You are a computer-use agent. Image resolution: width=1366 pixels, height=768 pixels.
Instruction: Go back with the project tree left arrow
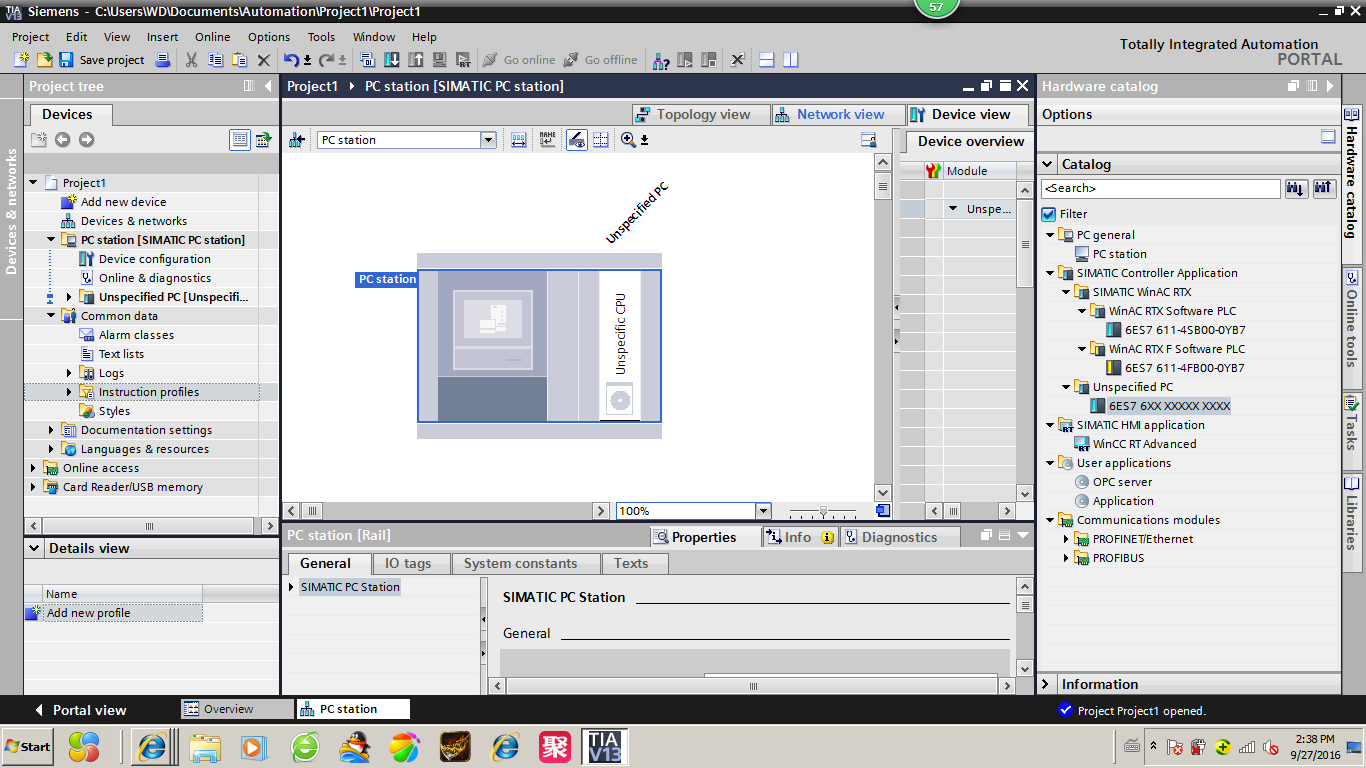[x=62, y=140]
